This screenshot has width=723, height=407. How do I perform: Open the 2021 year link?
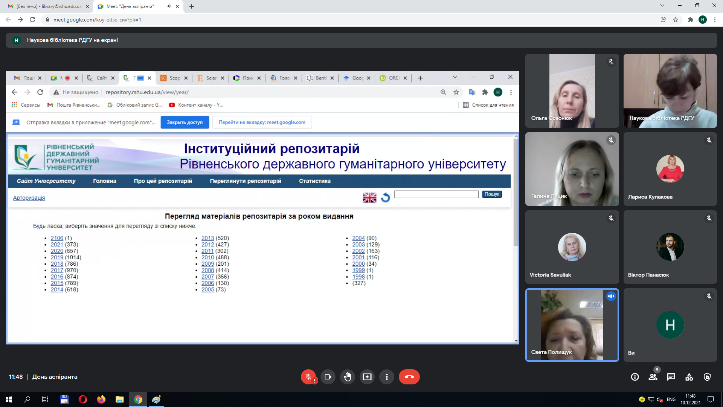pos(57,245)
